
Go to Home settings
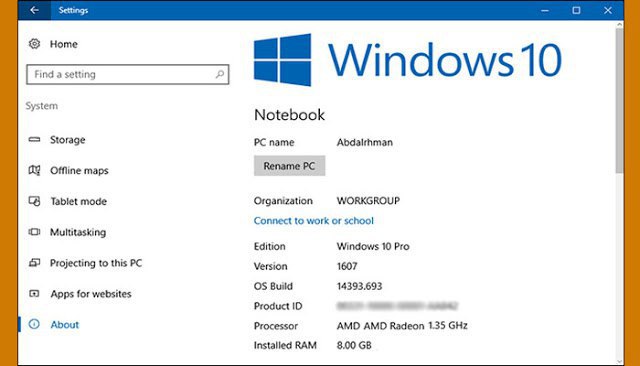(64, 44)
